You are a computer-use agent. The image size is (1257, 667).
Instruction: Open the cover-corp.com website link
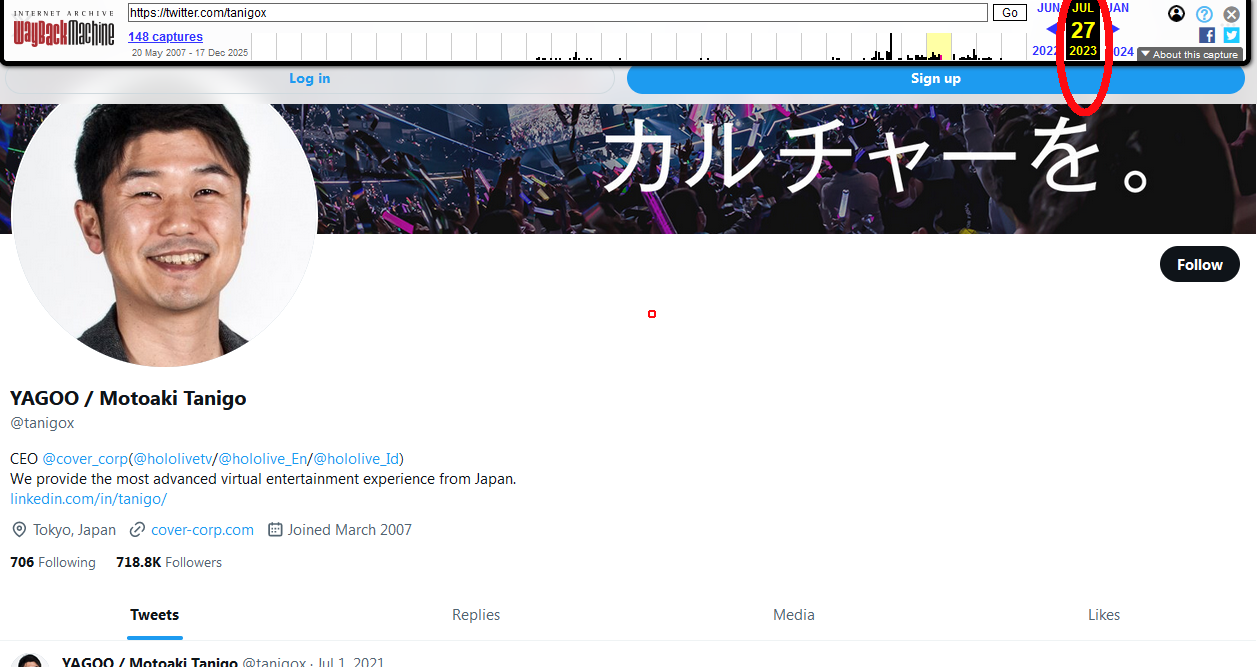pyautogui.click(x=202, y=530)
